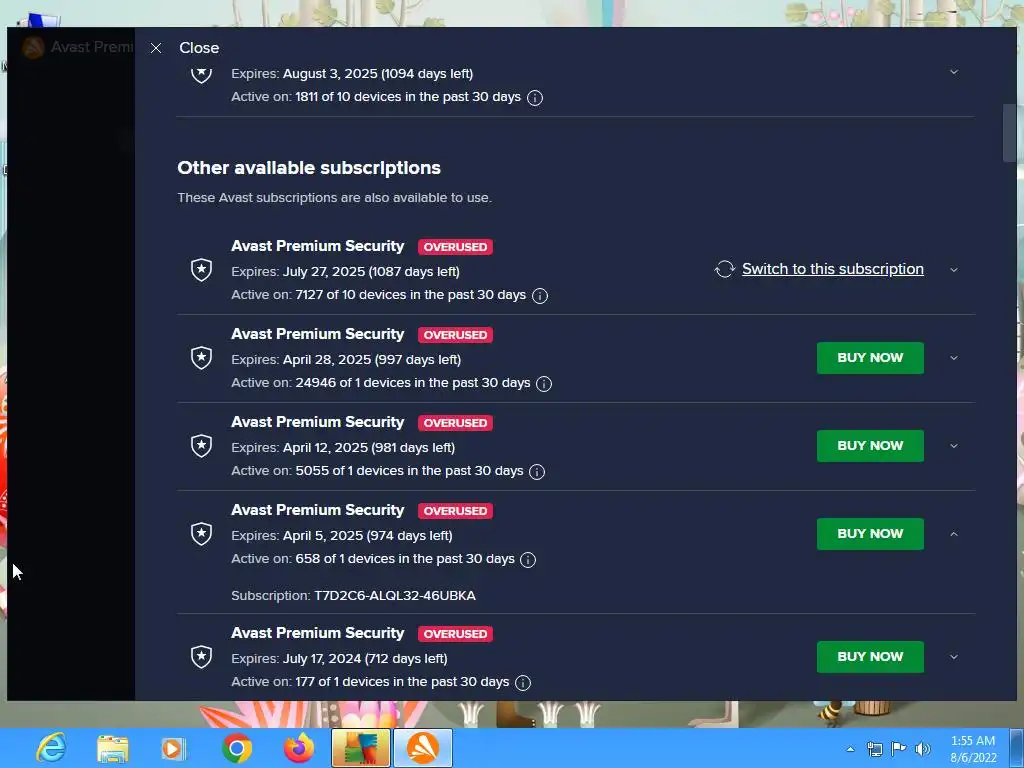Screen dimensions: 1024x768
Task: Click info icon beside 5055 of 1 devices
Action: [537, 472]
